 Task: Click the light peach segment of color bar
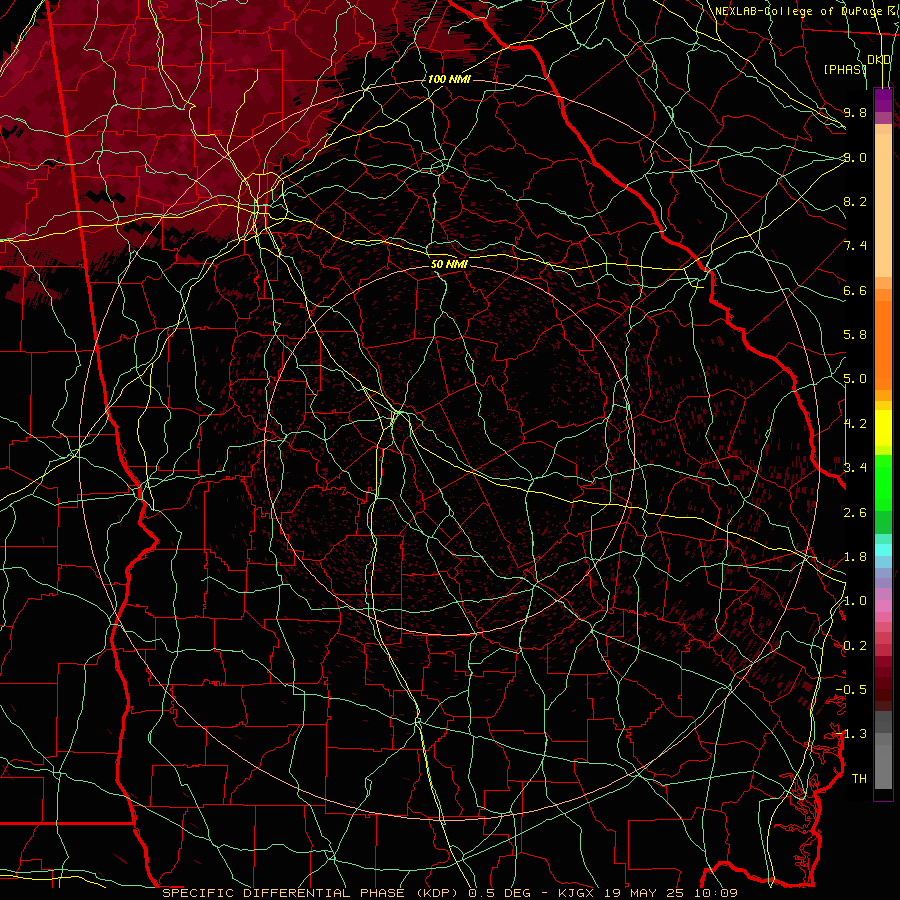pyautogui.click(x=883, y=205)
